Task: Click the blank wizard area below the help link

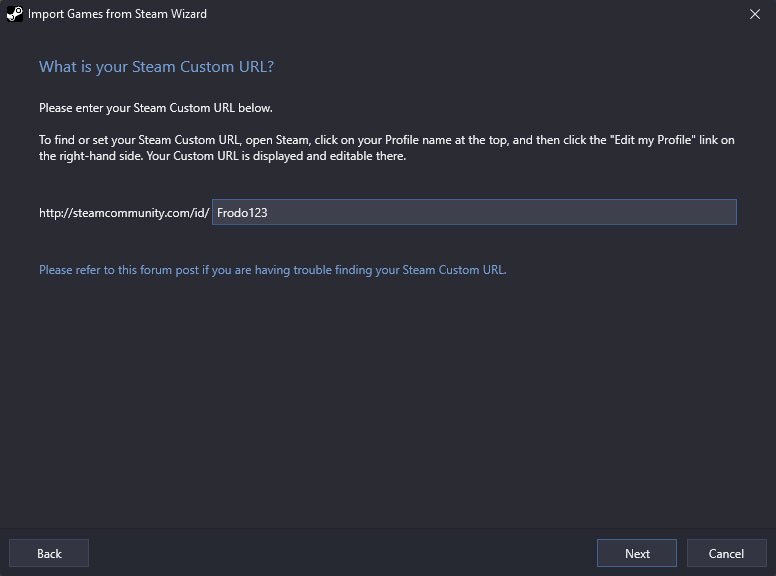Action: pyautogui.click(x=386, y=396)
